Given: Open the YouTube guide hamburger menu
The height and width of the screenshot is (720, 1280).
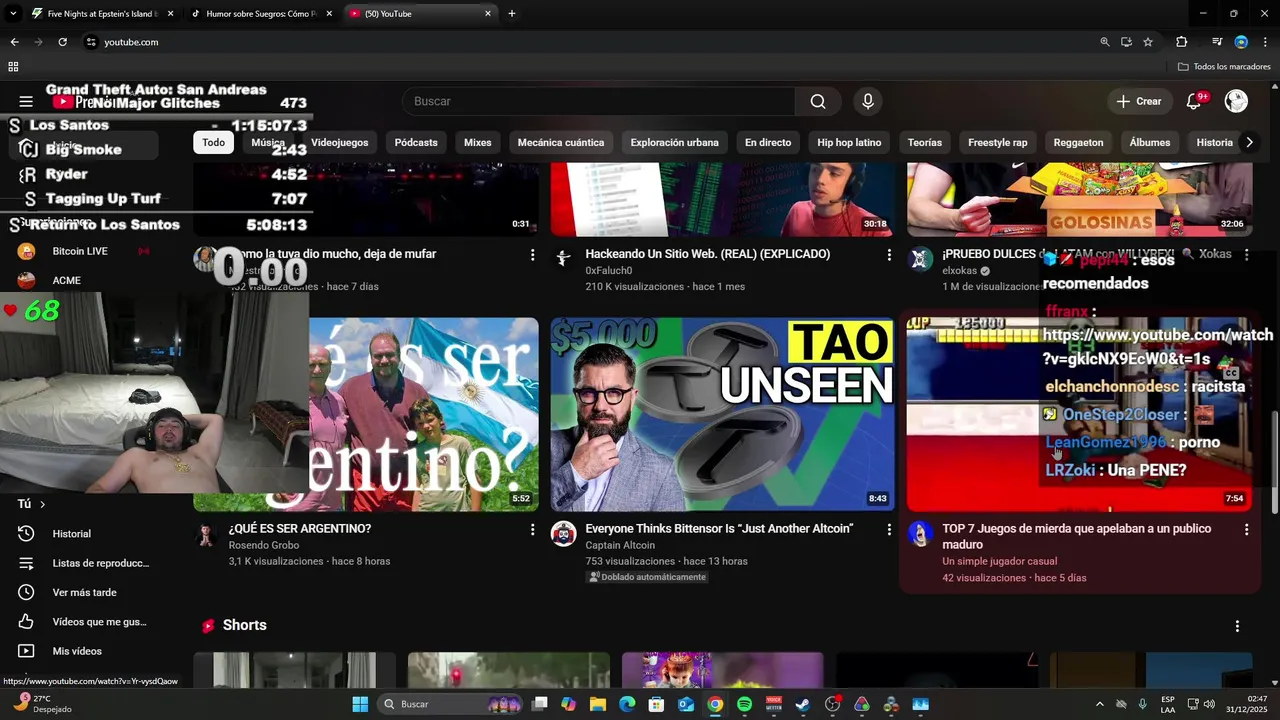Looking at the screenshot, I should [x=26, y=101].
